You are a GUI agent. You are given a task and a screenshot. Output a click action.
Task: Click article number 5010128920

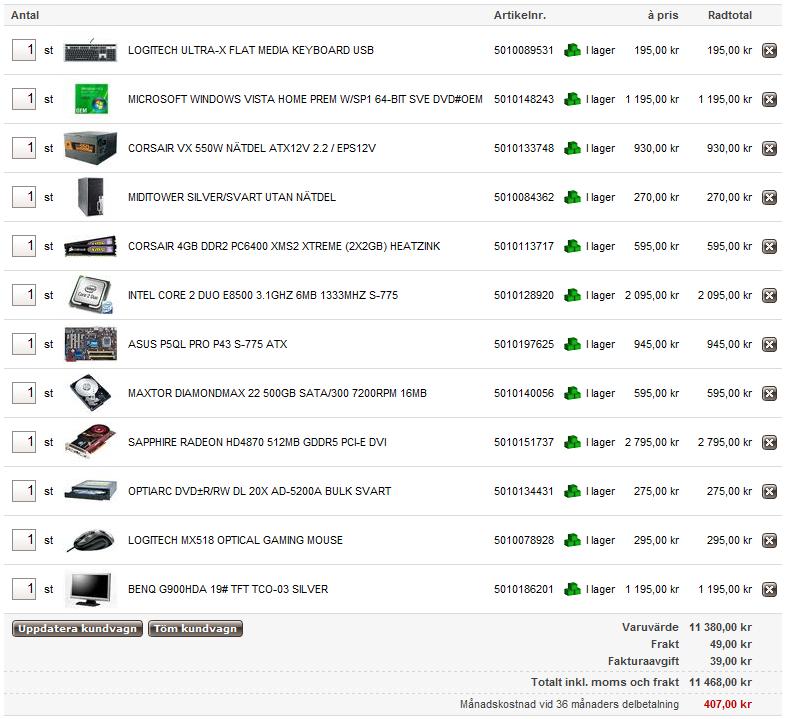point(523,295)
